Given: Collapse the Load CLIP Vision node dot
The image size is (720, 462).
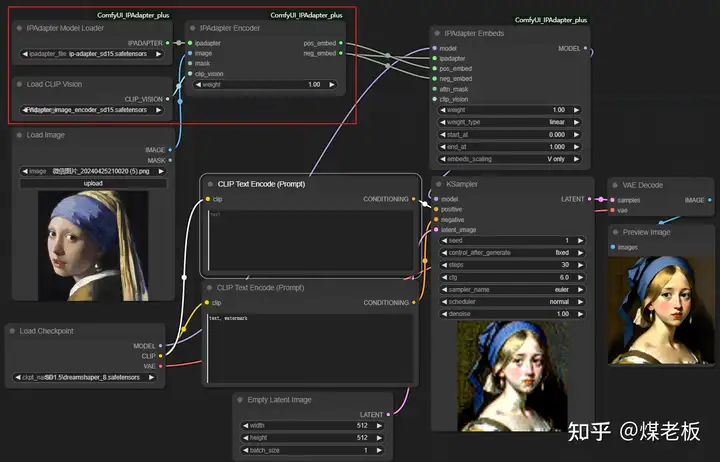Looking at the screenshot, I should click(19, 84).
